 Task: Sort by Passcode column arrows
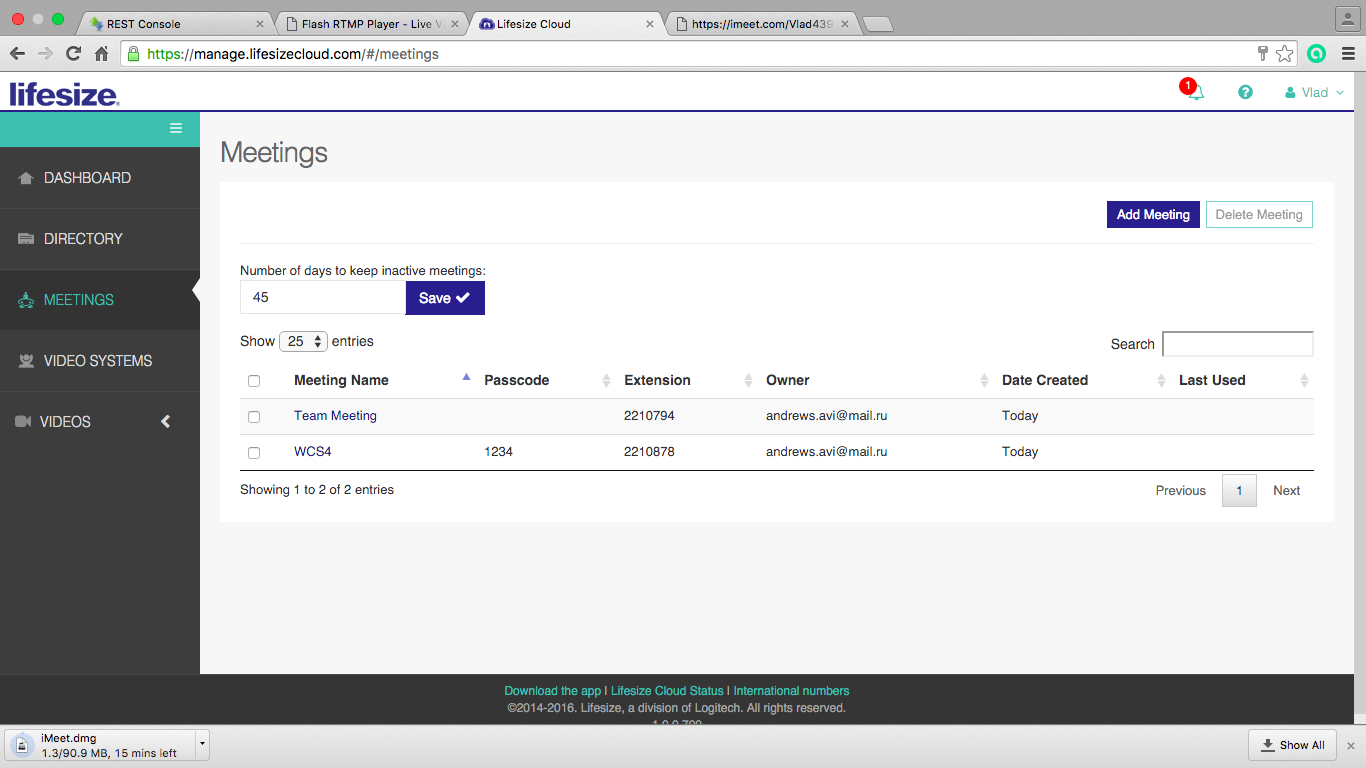click(606, 380)
